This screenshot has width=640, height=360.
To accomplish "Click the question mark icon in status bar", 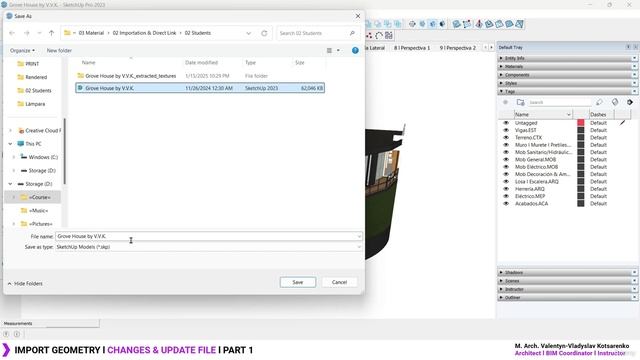I will (x=6, y=334).
